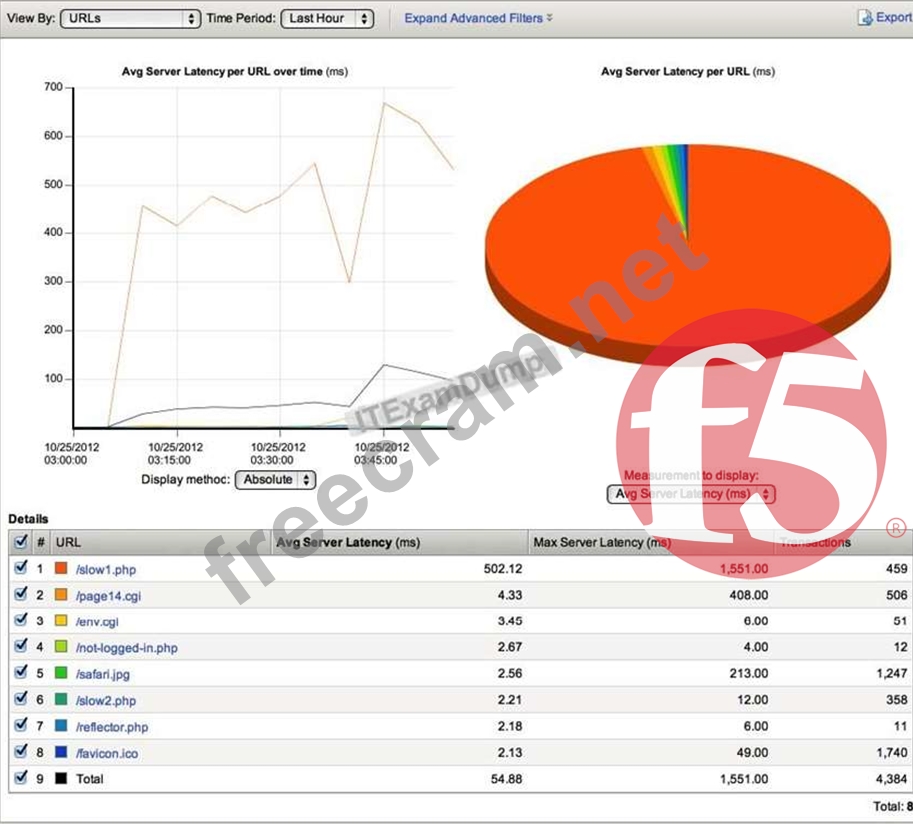Click the 10/25/2012 03:15:00 axis label
The image size is (913, 824).
click(x=175, y=454)
